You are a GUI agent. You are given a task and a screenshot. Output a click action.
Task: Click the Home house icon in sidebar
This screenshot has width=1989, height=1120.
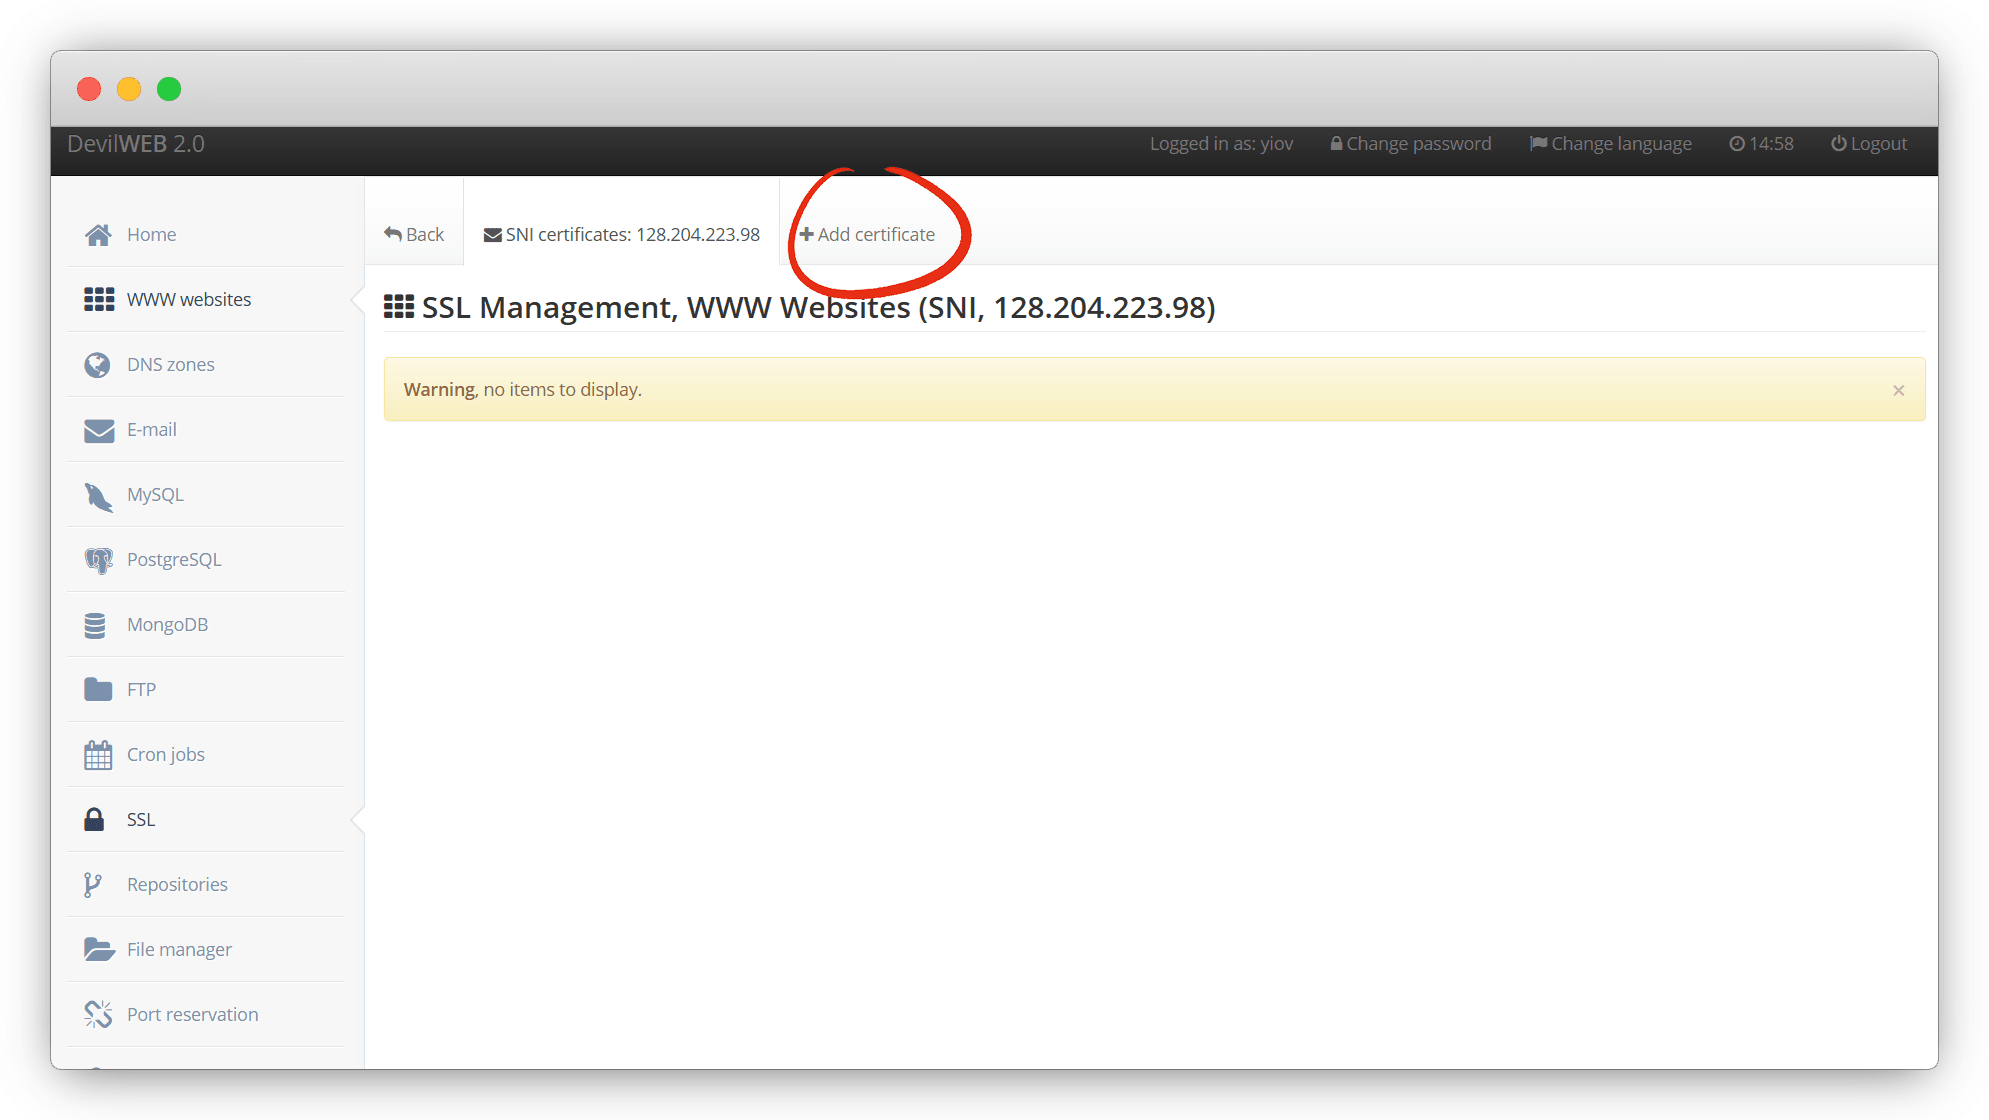98,235
